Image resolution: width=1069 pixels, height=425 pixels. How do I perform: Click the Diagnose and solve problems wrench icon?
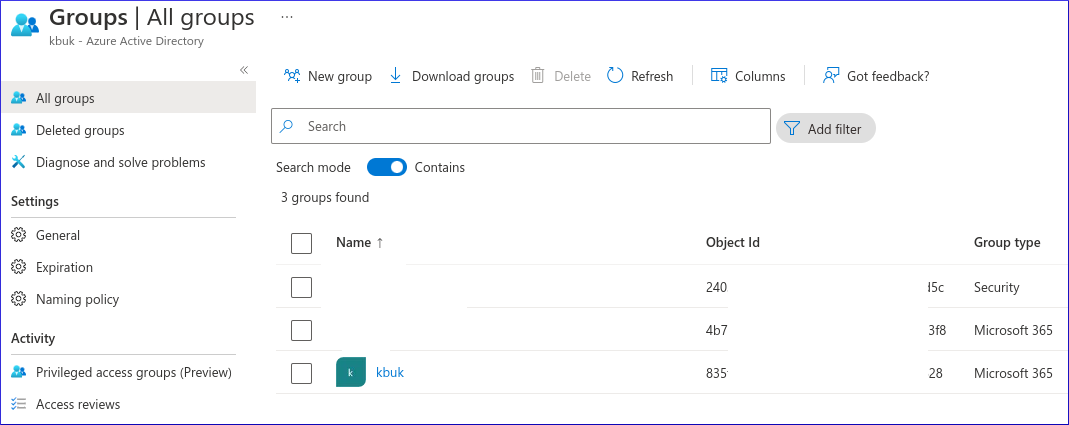(x=18, y=162)
